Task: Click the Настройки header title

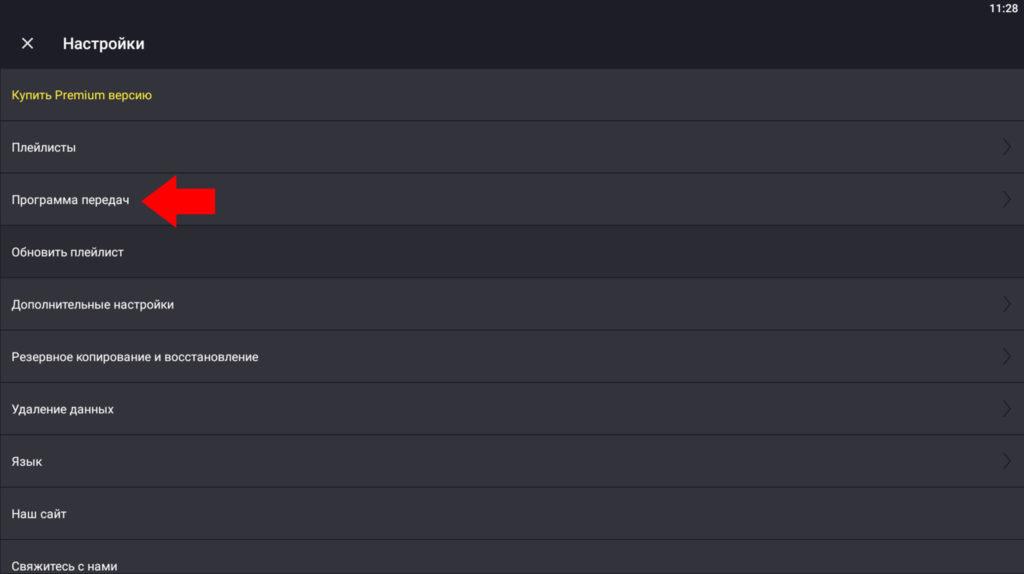Action: [103, 44]
